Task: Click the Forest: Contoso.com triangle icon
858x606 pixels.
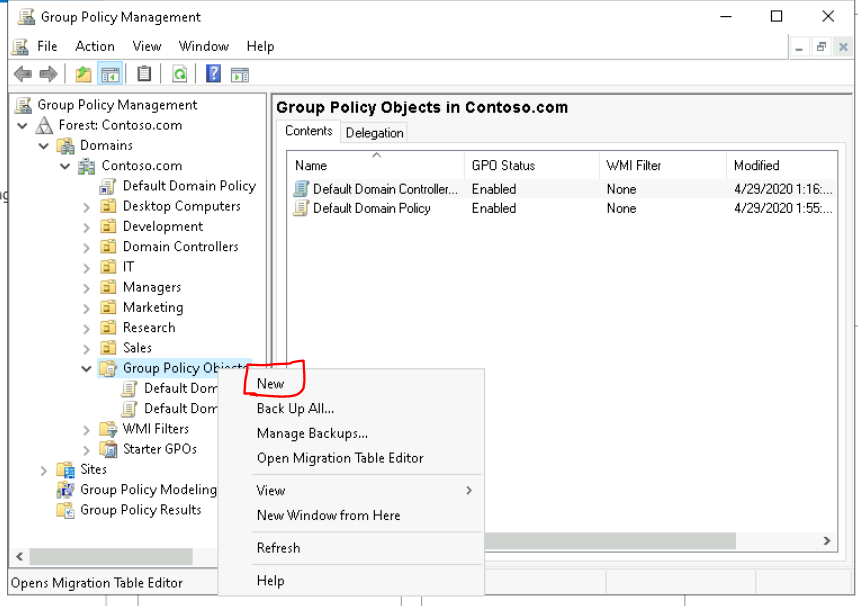Action: 44,125
